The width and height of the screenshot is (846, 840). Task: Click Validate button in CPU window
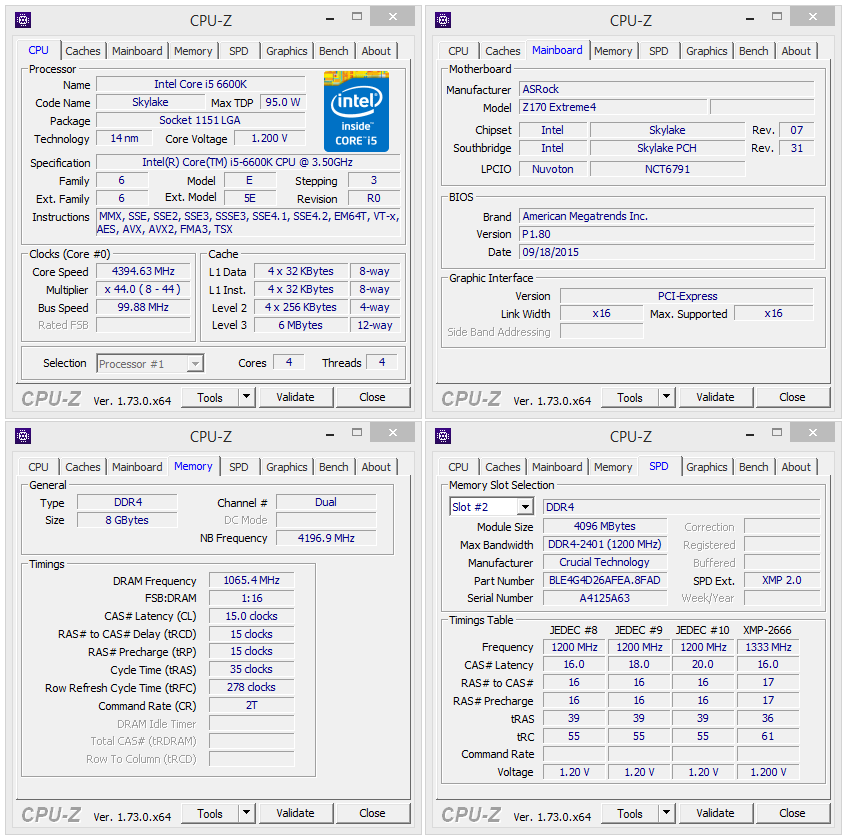click(295, 398)
